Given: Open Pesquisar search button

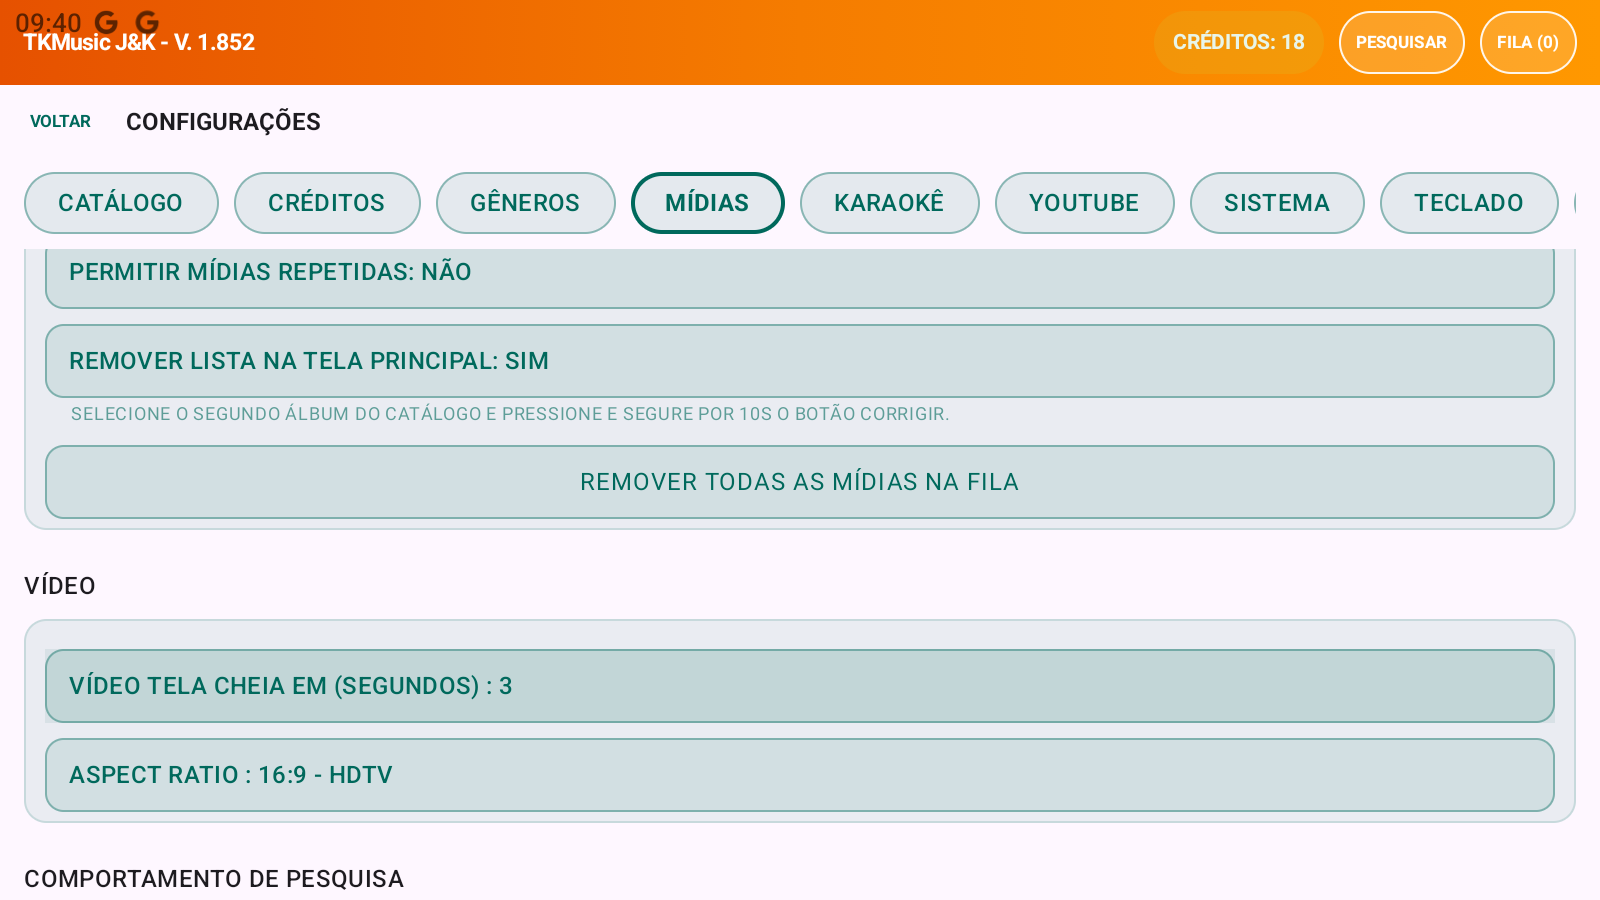Looking at the screenshot, I should point(1401,42).
